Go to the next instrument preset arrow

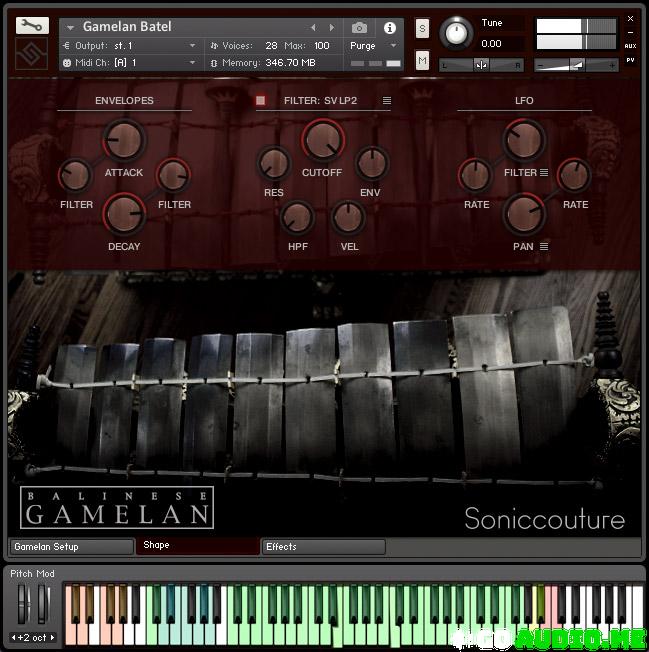[x=332, y=28]
